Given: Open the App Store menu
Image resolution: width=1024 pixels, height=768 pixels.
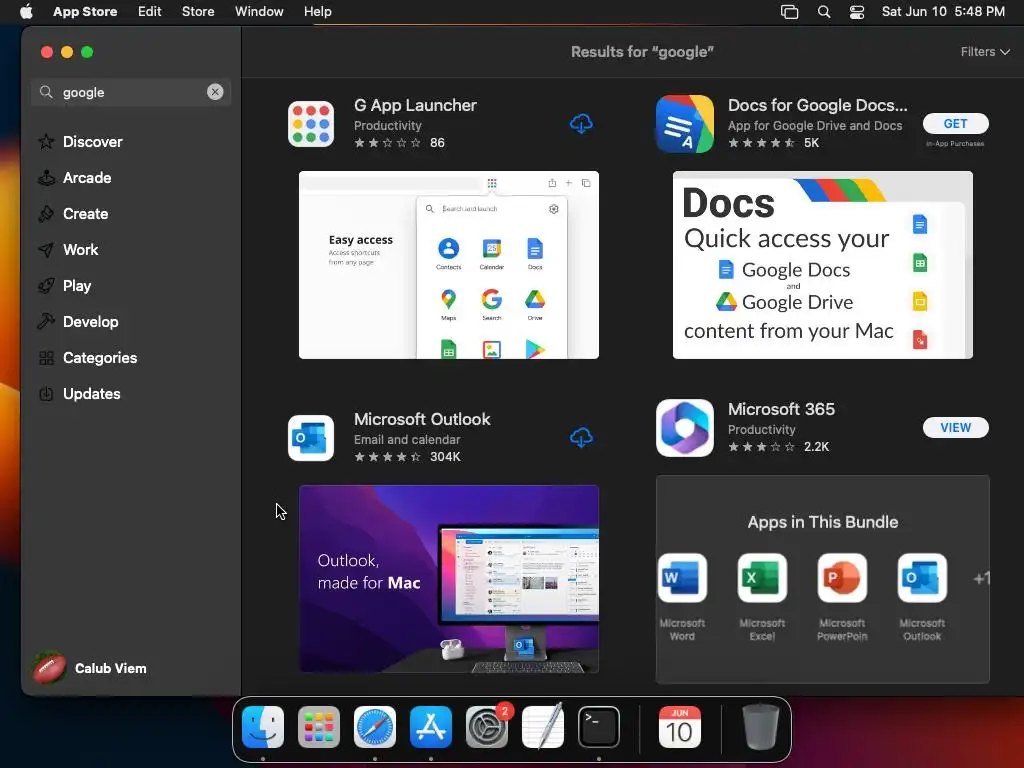Looking at the screenshot, I should (85, 12).
